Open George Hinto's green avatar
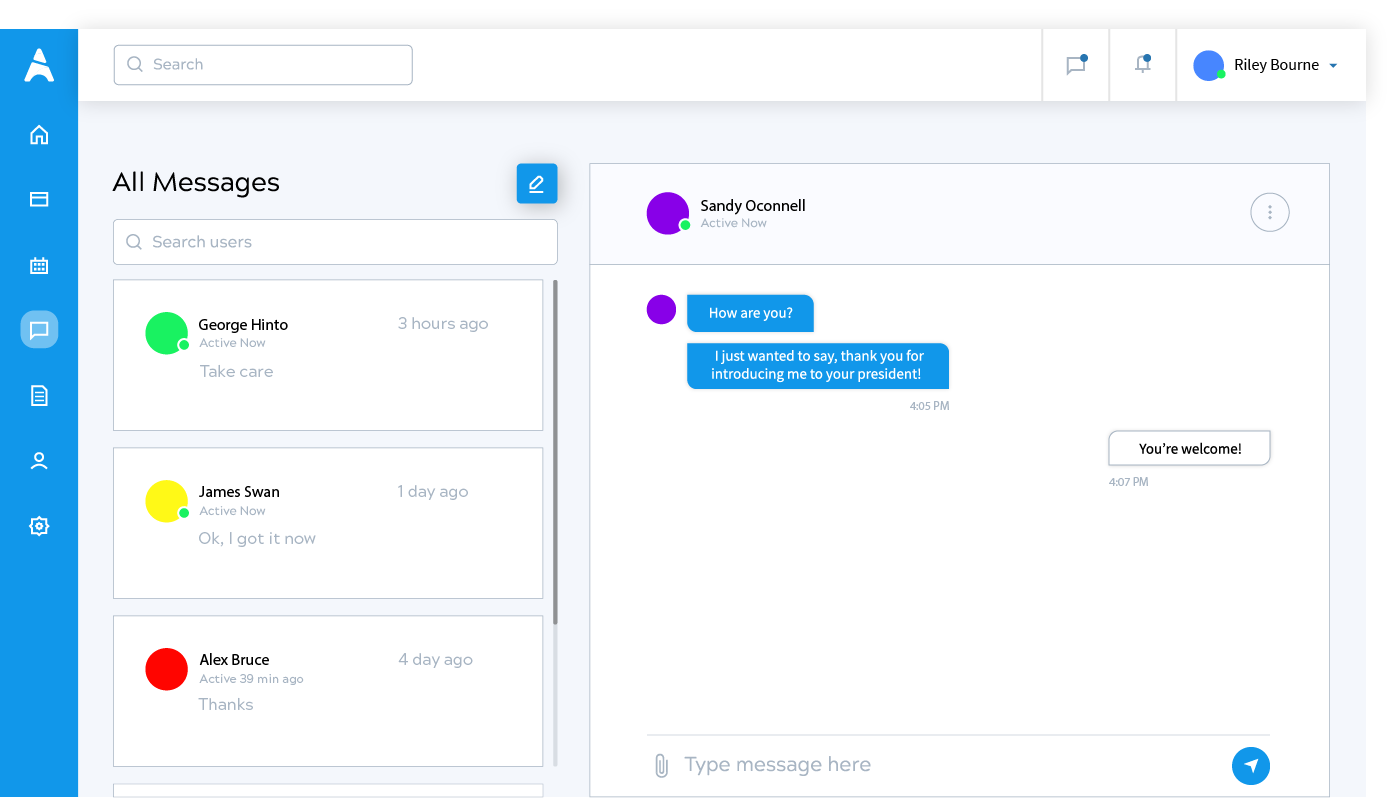The height and width of the screenshot is (798, 1396). tap(167, 333)
